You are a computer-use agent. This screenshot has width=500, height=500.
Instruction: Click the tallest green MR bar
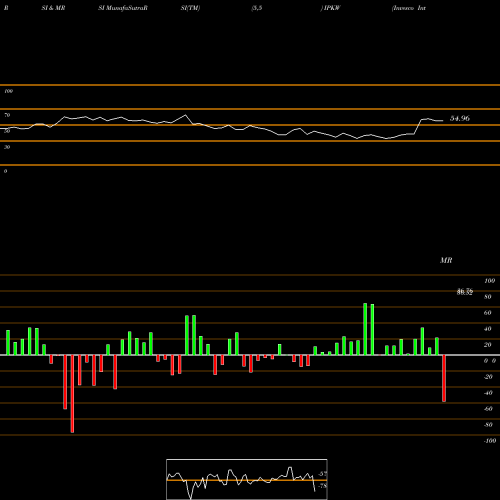point(365,329)
